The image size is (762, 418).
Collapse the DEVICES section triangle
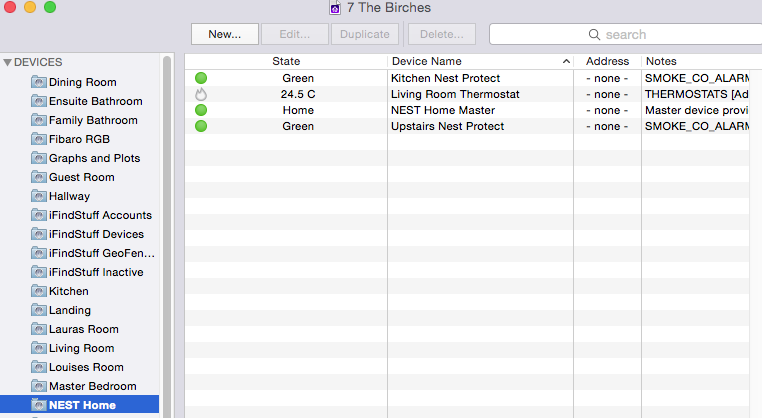pyautogui.click(x=7, y=62)
